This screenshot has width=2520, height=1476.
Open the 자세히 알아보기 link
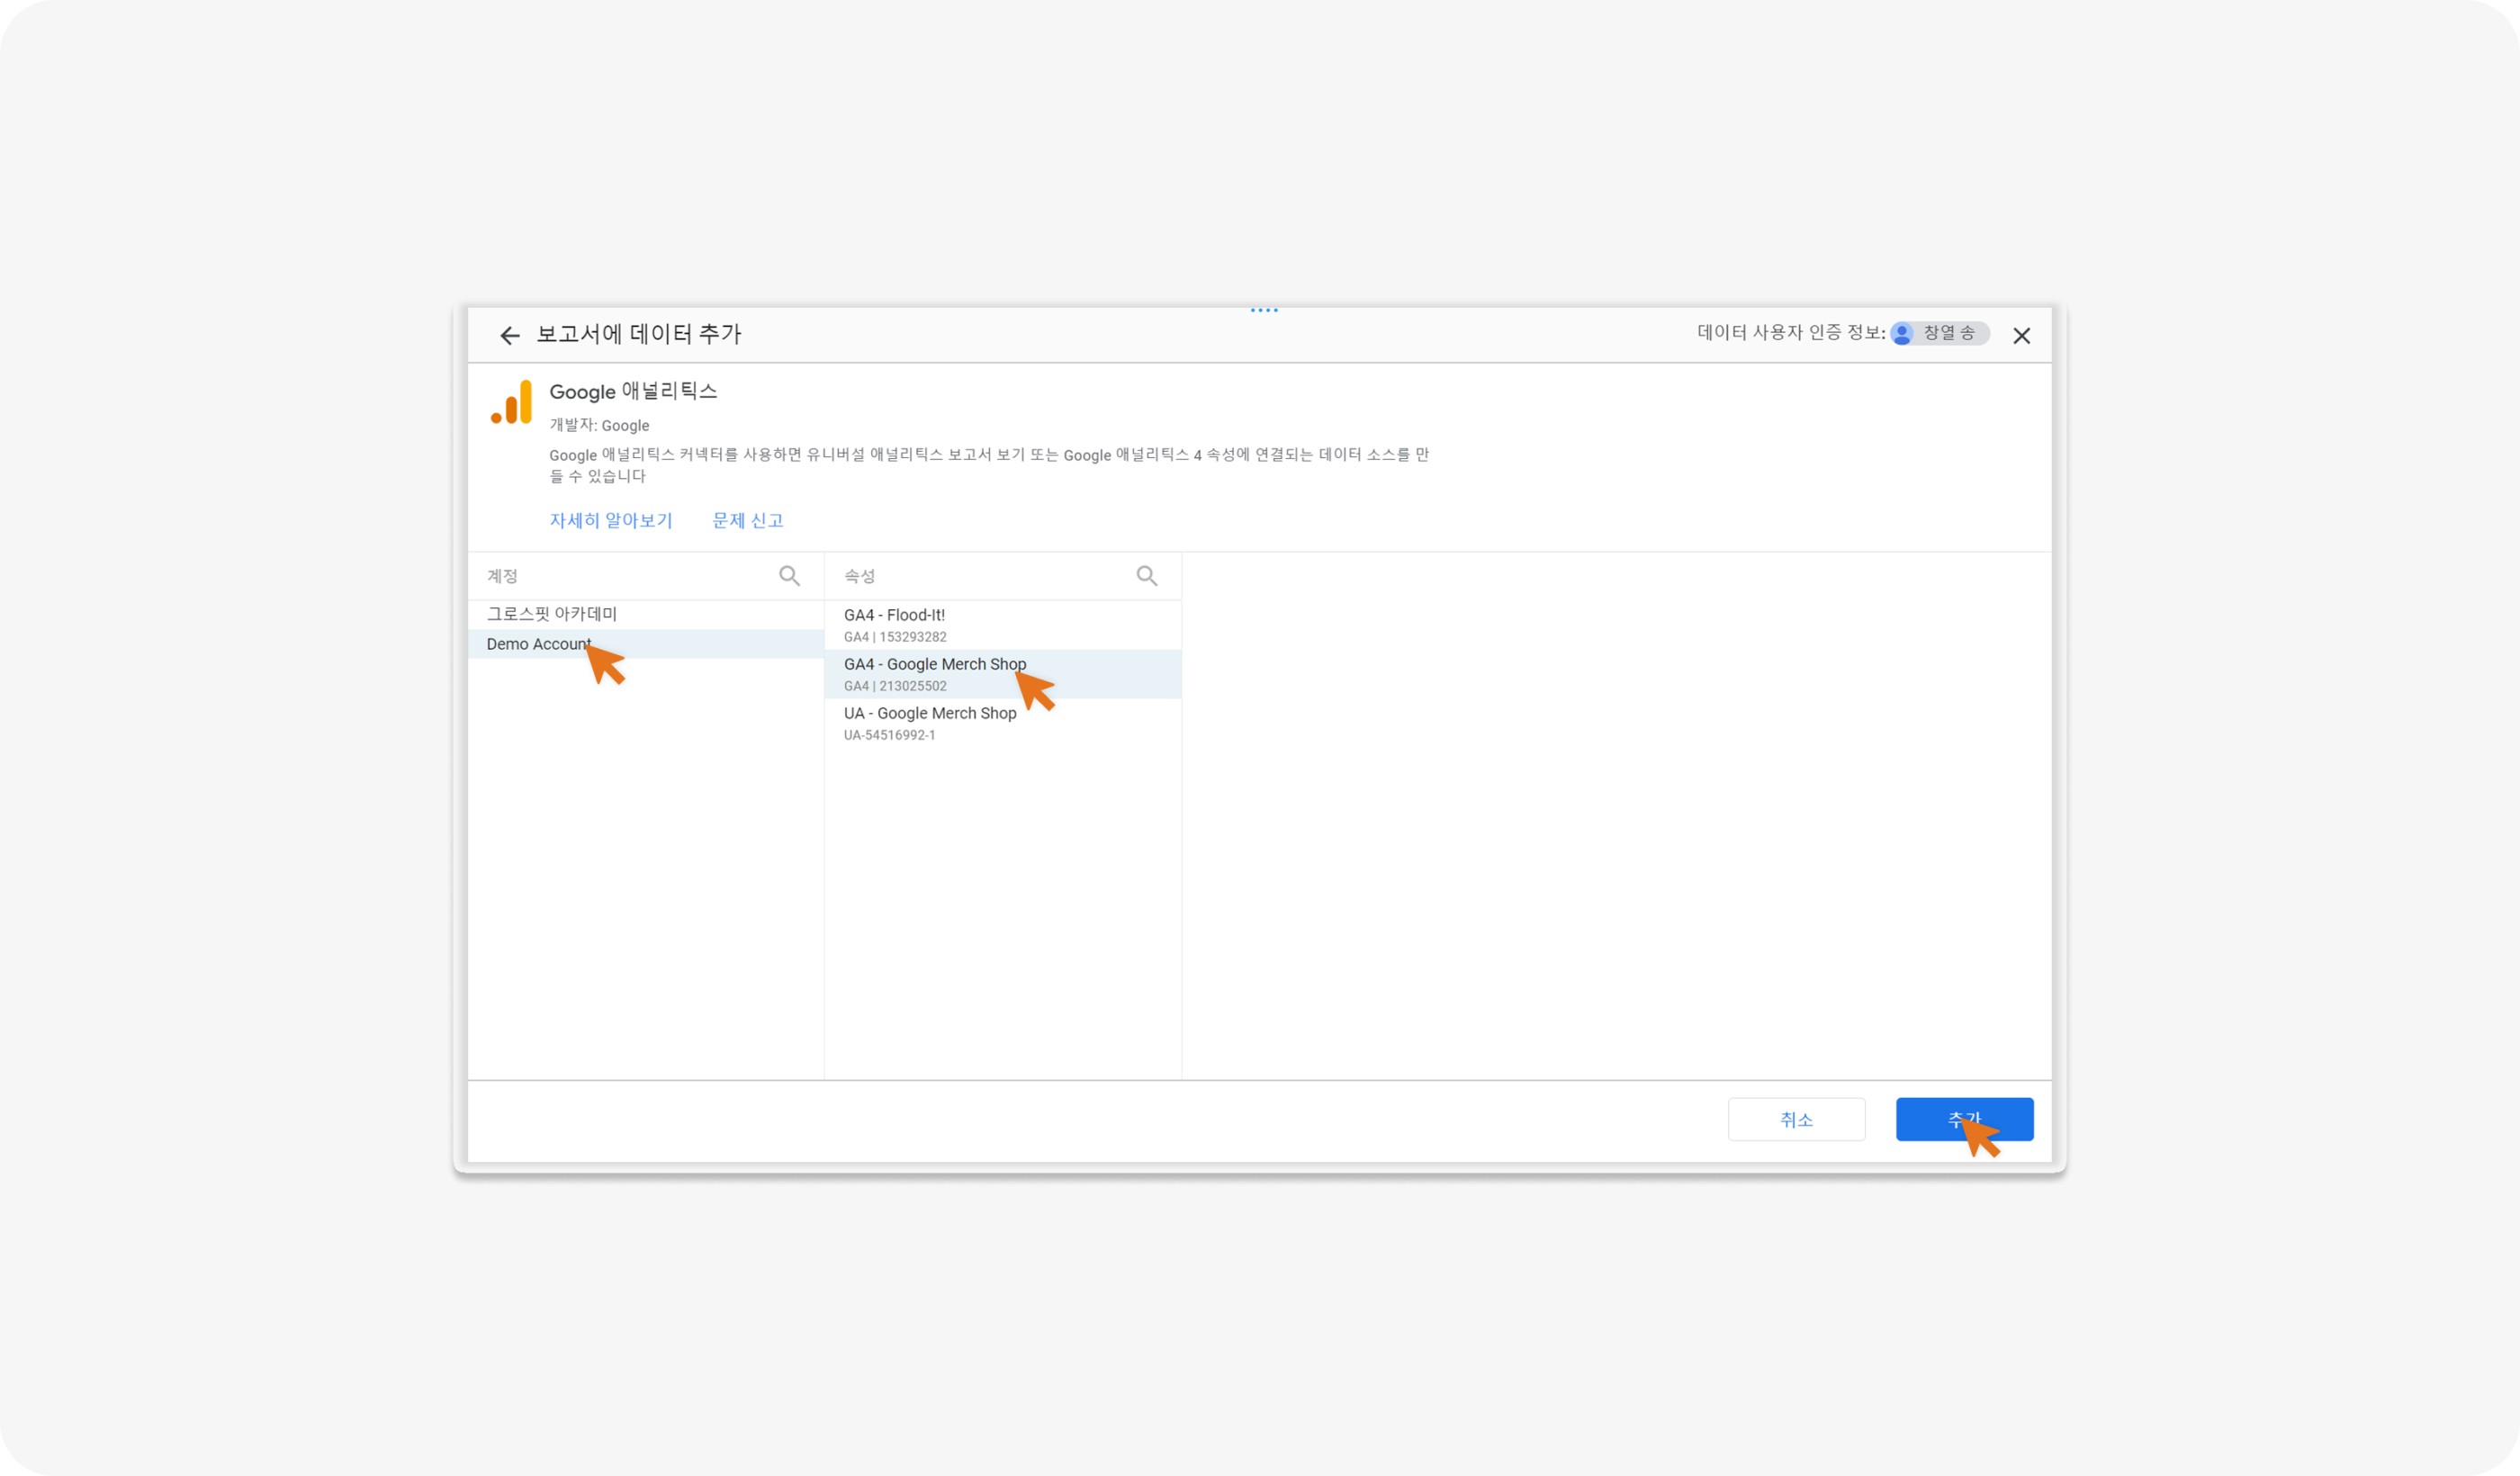coord(611,520)
